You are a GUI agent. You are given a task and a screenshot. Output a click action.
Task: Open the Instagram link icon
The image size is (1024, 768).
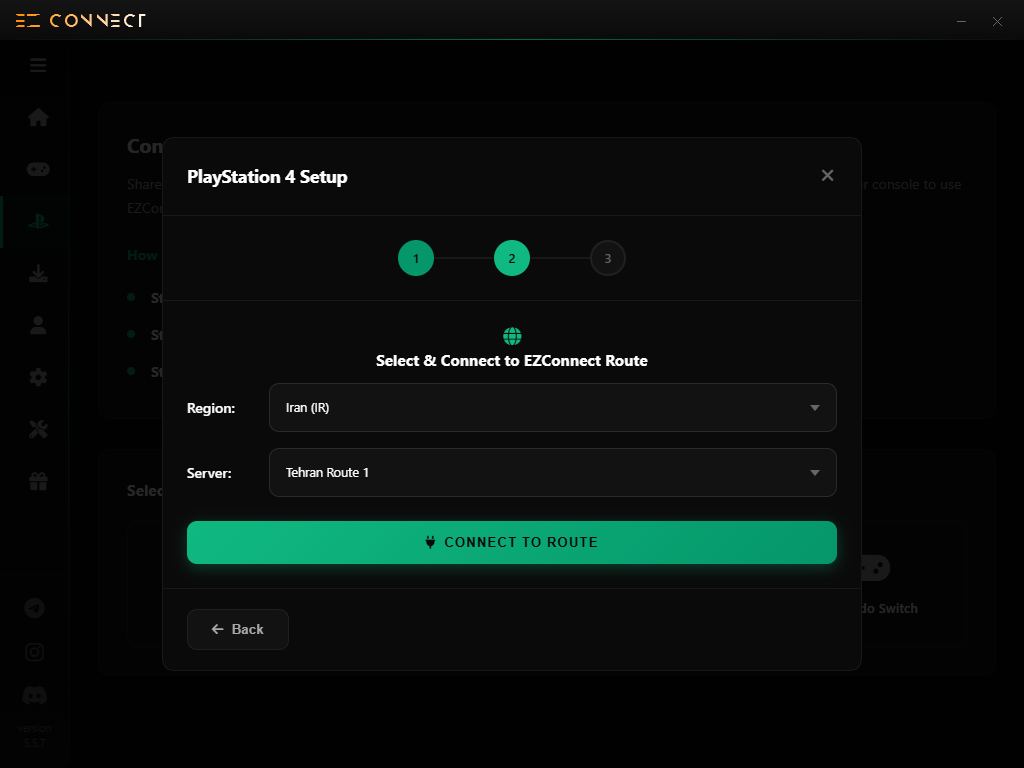pos(35,652)
